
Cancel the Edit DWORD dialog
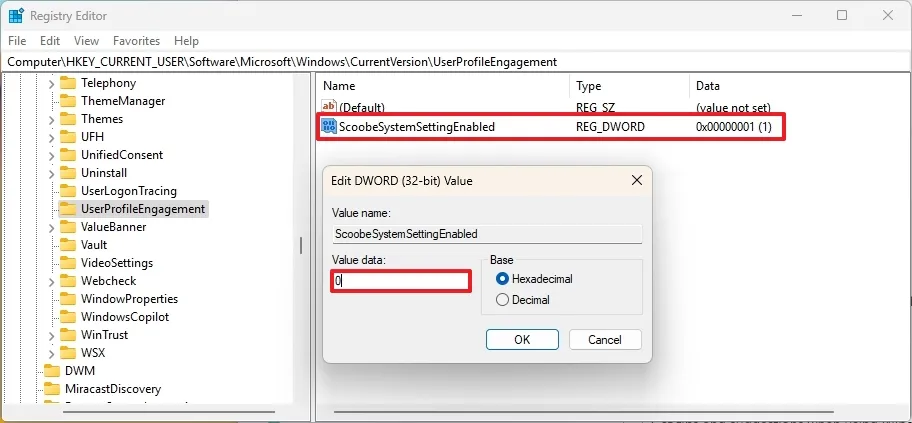(x=605, y=340)
